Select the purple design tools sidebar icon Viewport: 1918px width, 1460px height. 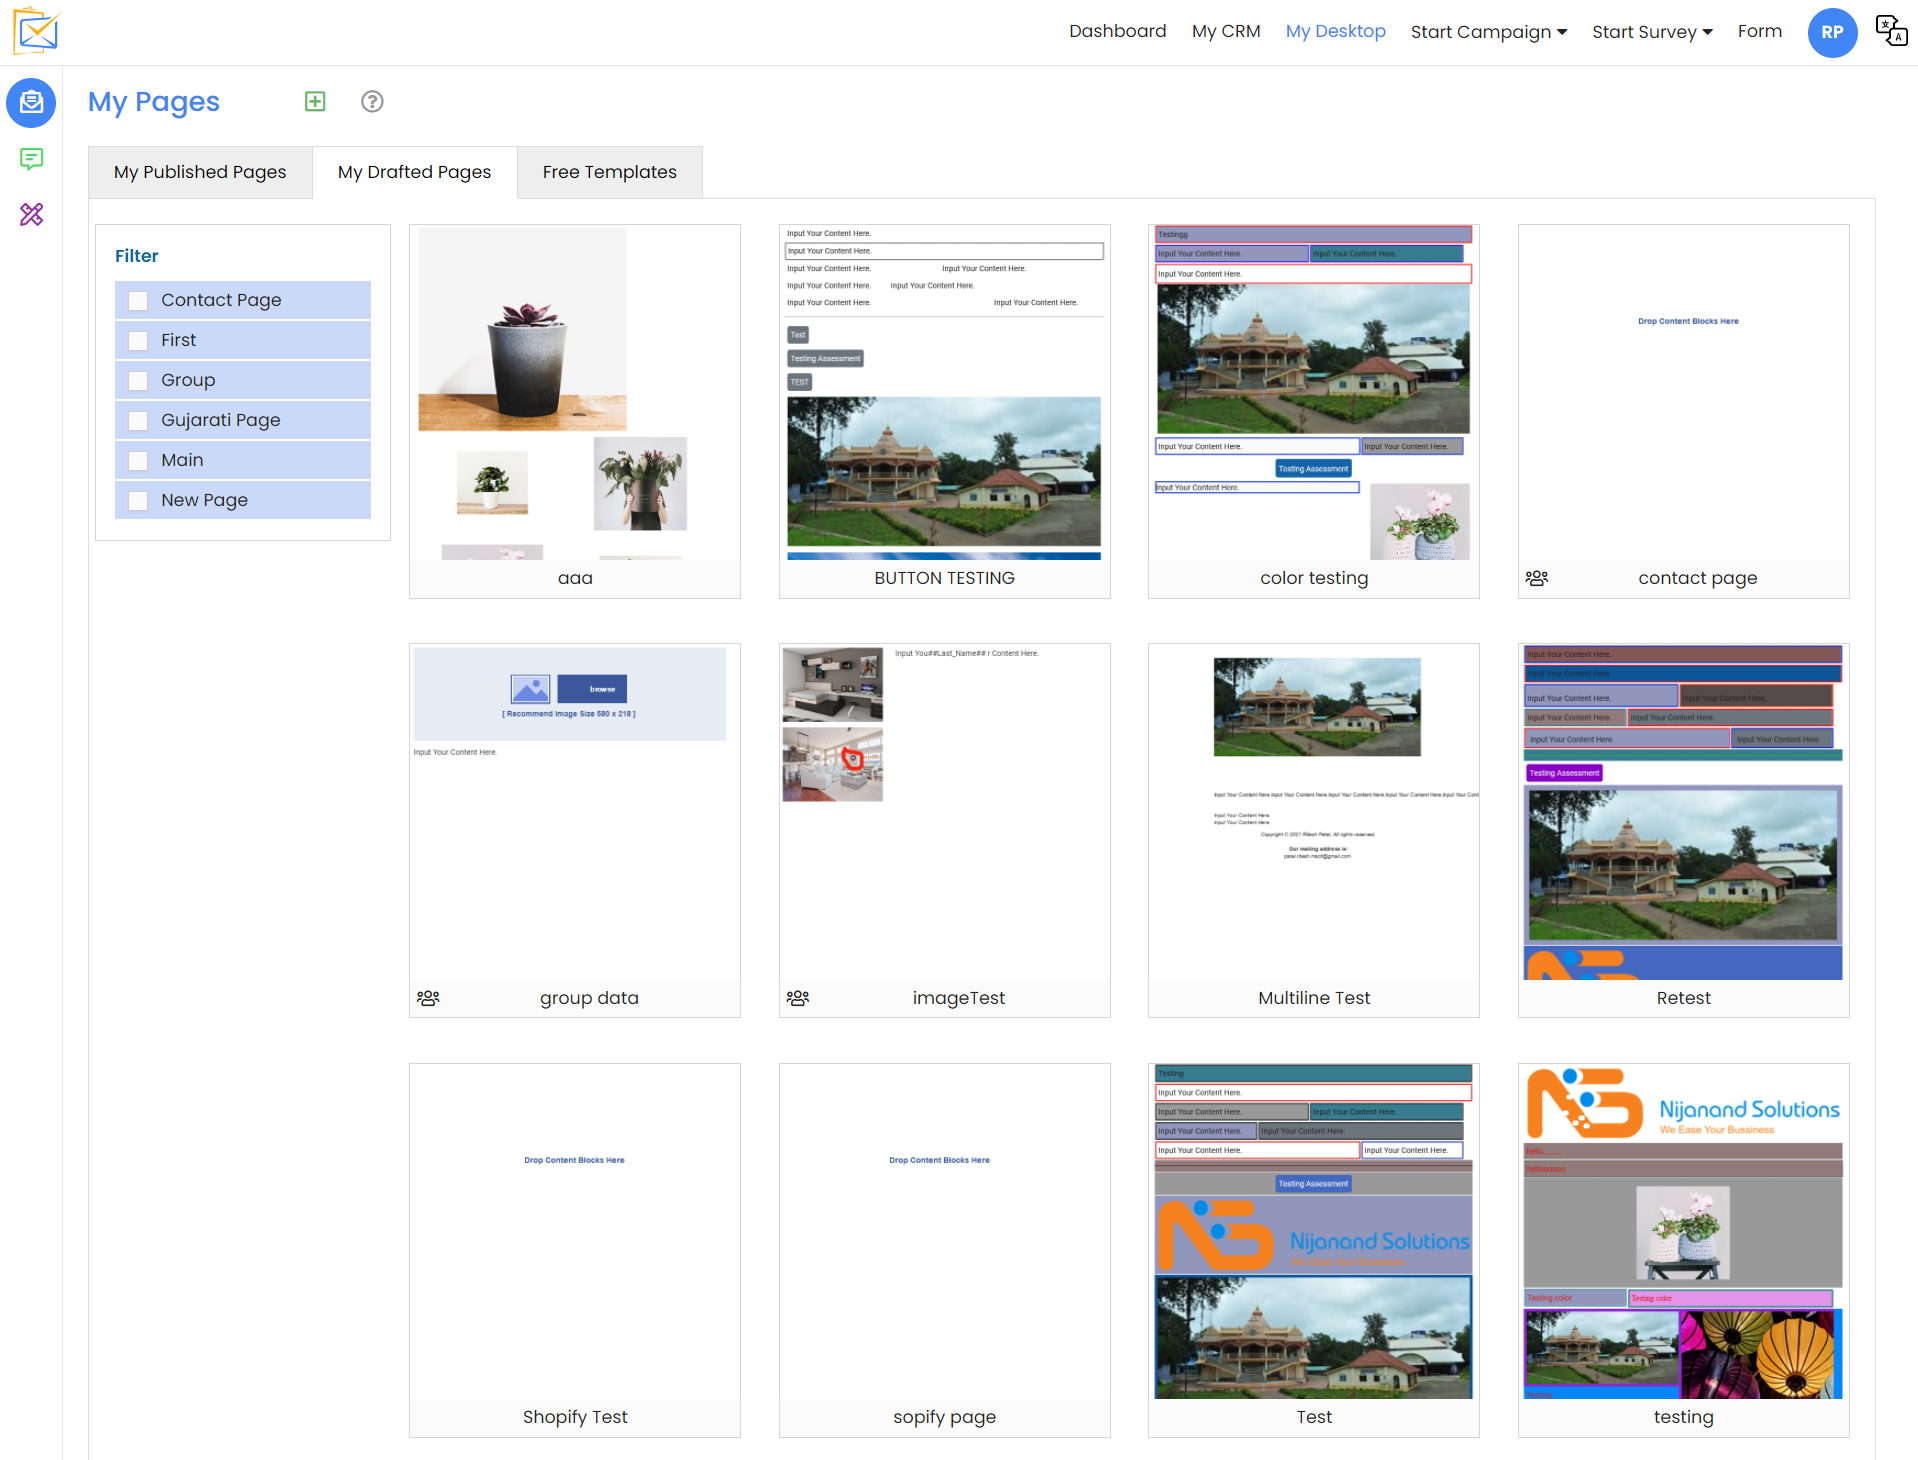pos(32,214)
